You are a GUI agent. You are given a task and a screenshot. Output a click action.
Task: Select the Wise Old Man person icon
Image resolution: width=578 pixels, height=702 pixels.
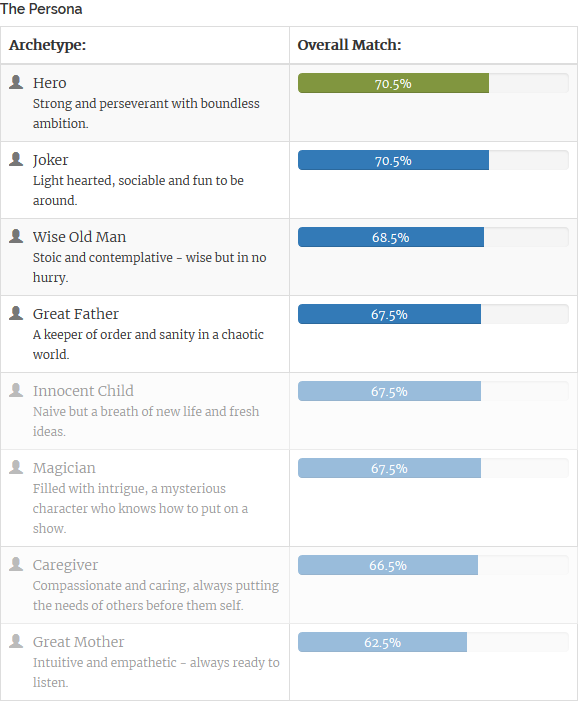pyautogui.click(x=16, y=236)
